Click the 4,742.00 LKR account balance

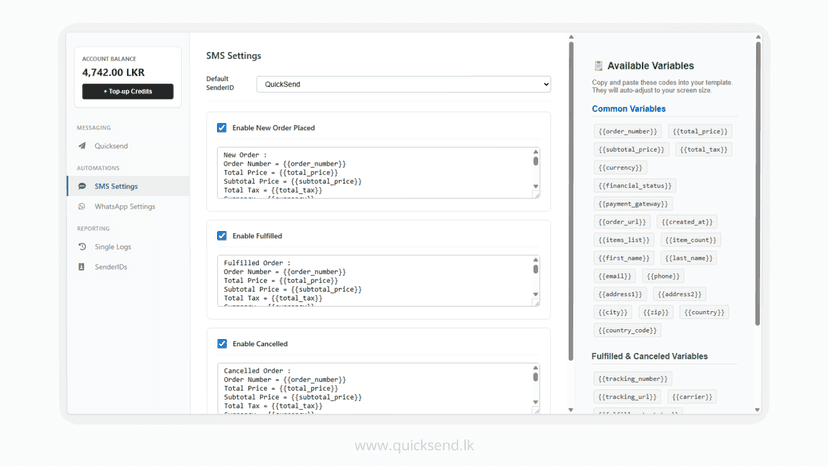point(113,72)
